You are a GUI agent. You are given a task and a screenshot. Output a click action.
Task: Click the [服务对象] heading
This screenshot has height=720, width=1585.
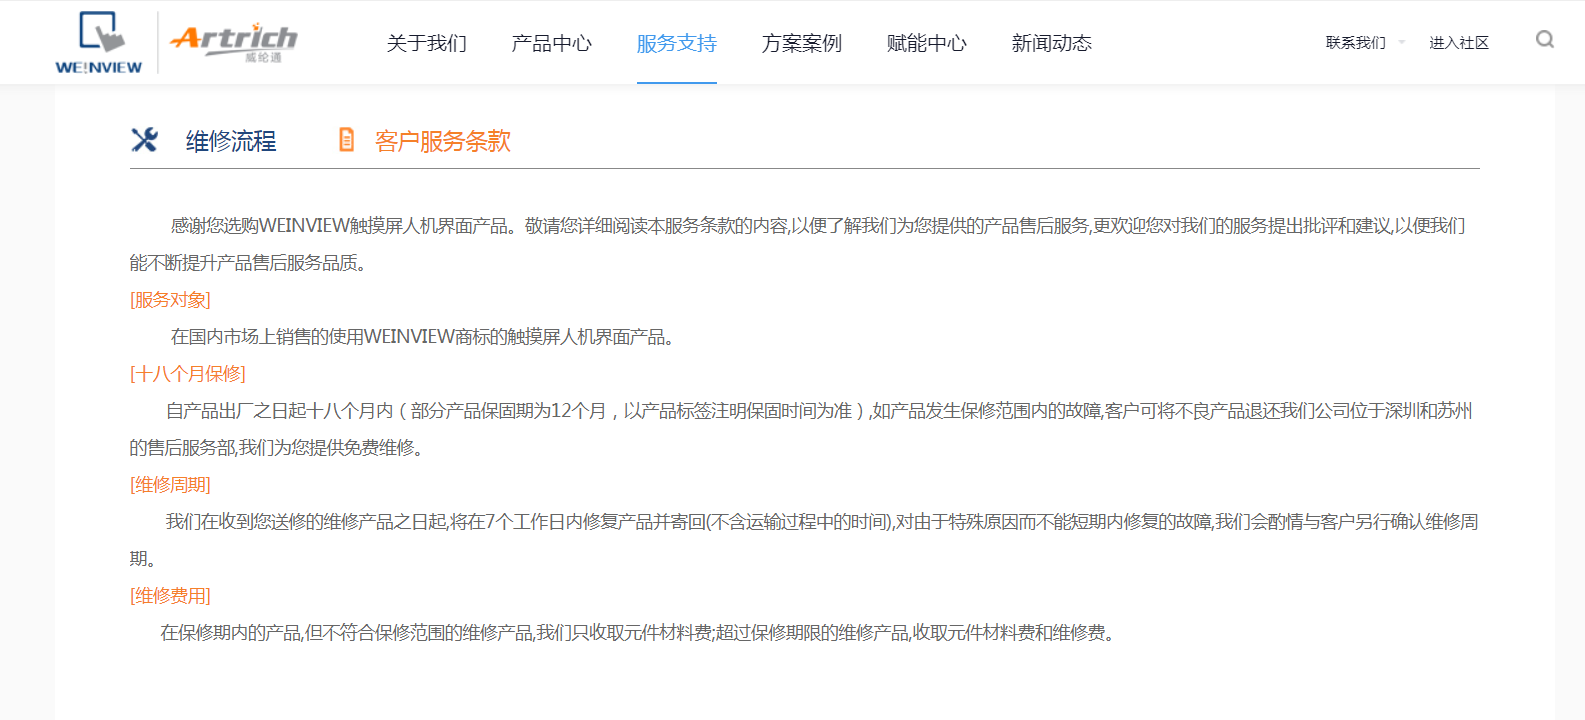click(x=170, y=300)
